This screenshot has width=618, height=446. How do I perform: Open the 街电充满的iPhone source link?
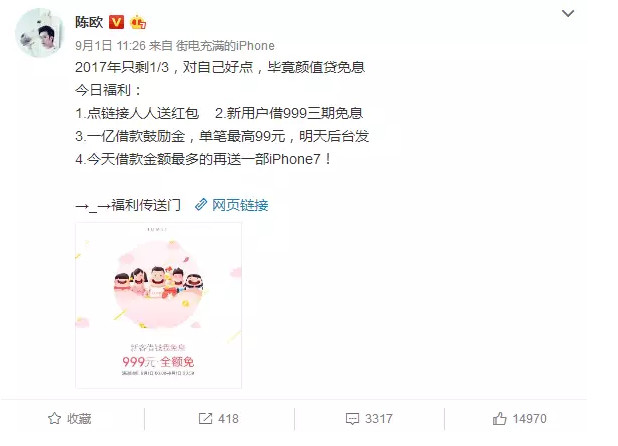(225, 46)
